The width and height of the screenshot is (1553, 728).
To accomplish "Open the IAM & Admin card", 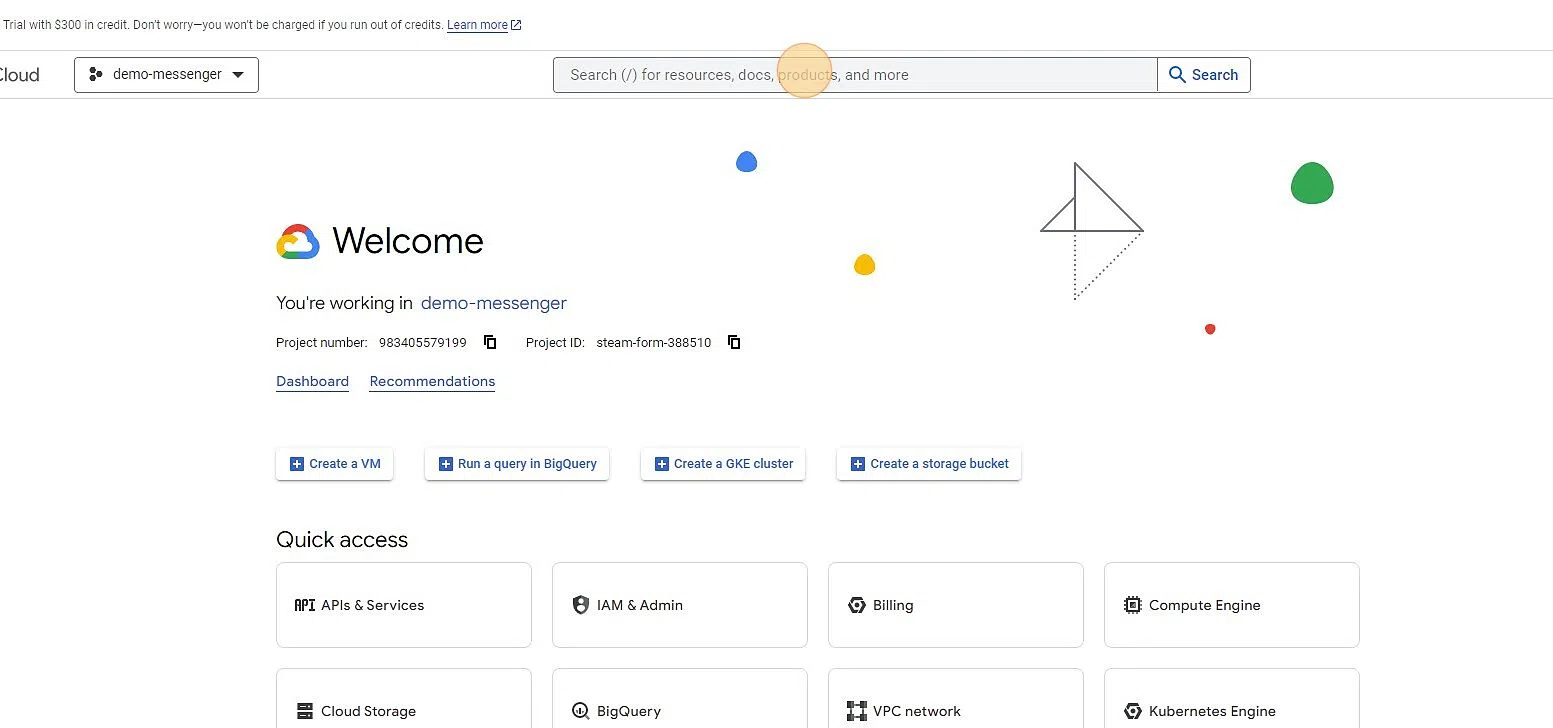I will point(680,605).
